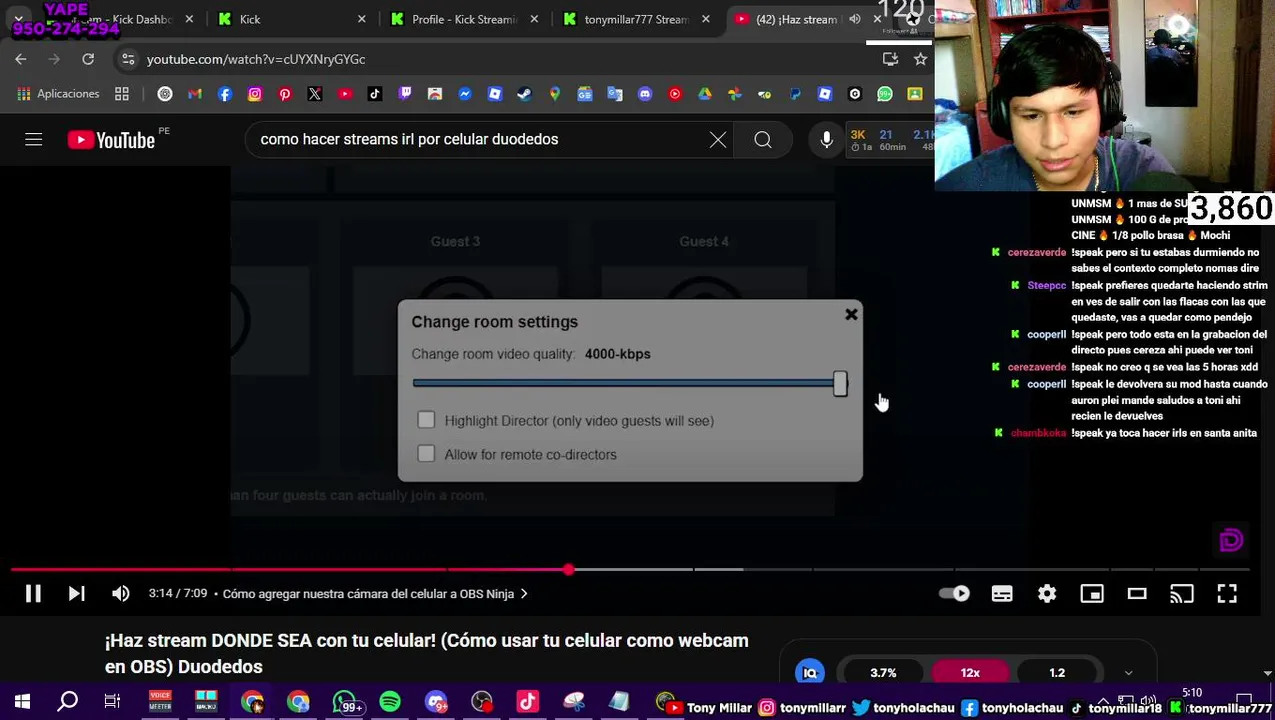Mute the video volume speaker icon
Image resolution: width=1275 pixels, height=720 pixels.
tap(120, 594)
